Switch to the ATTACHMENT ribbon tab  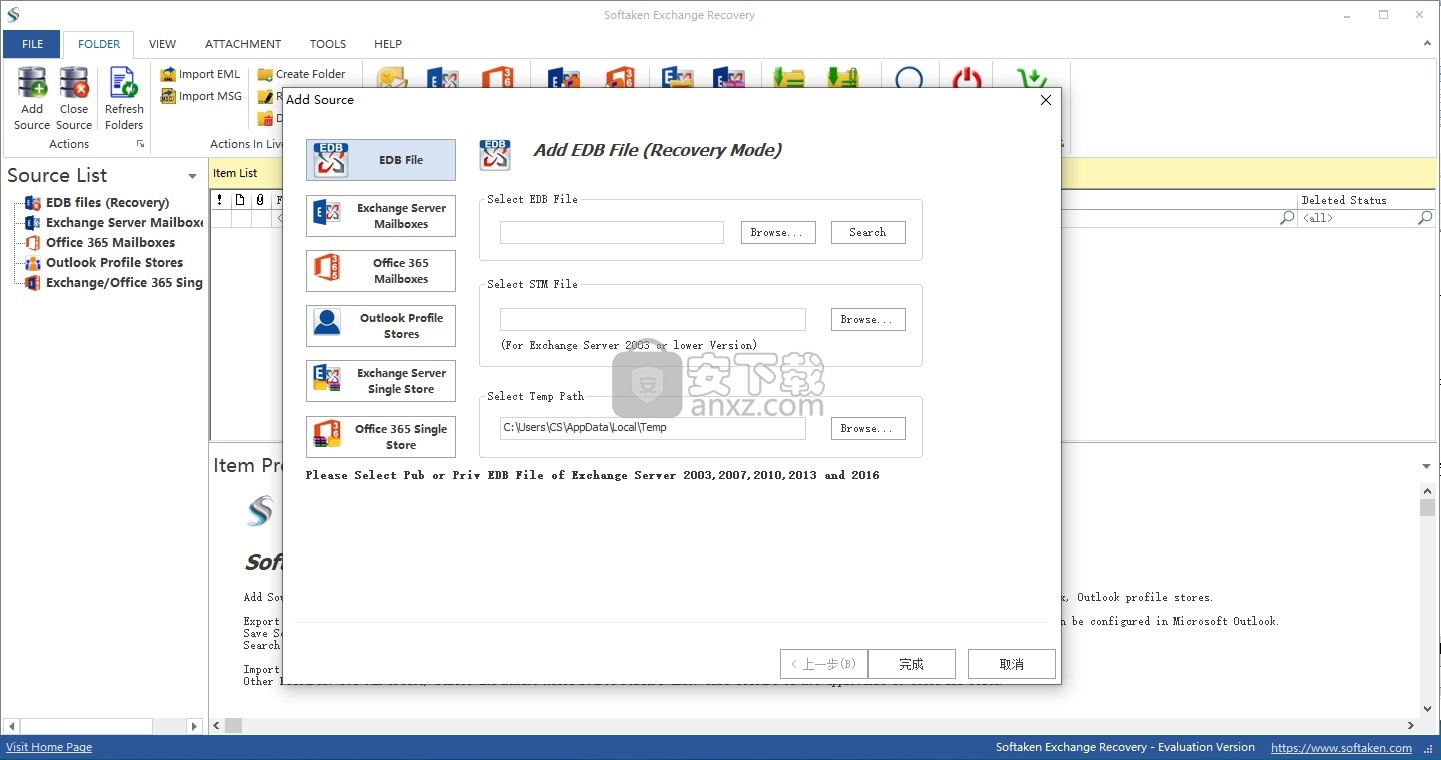[x=243, y=44]
